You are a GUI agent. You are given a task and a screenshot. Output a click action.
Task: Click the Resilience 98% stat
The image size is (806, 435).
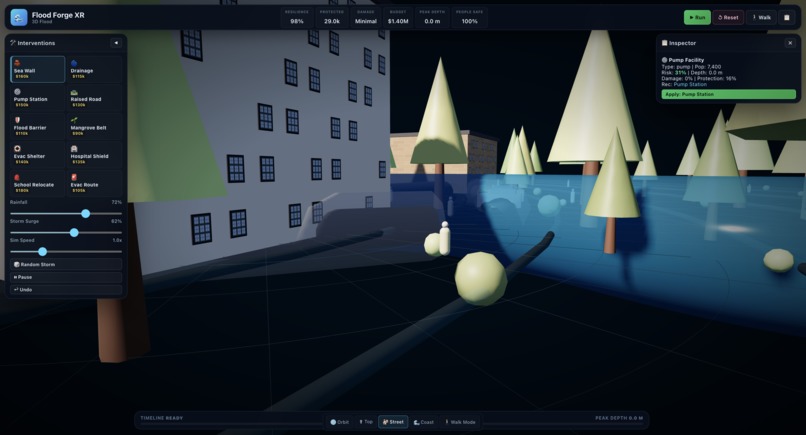[x=297, y=17]
